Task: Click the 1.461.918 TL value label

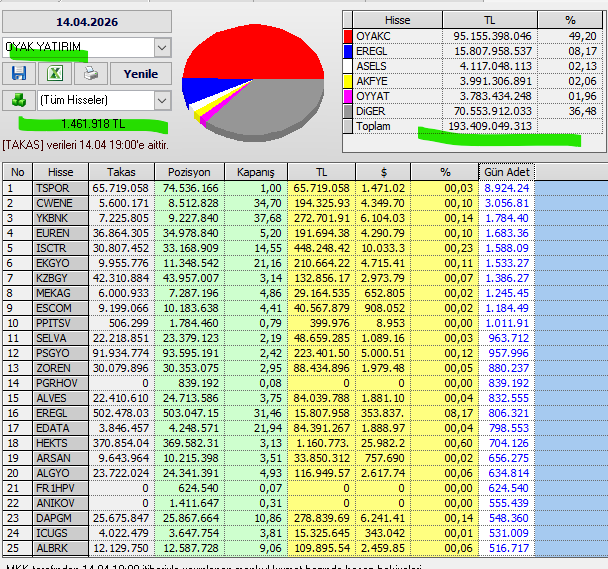Action: tap(93, 124)
